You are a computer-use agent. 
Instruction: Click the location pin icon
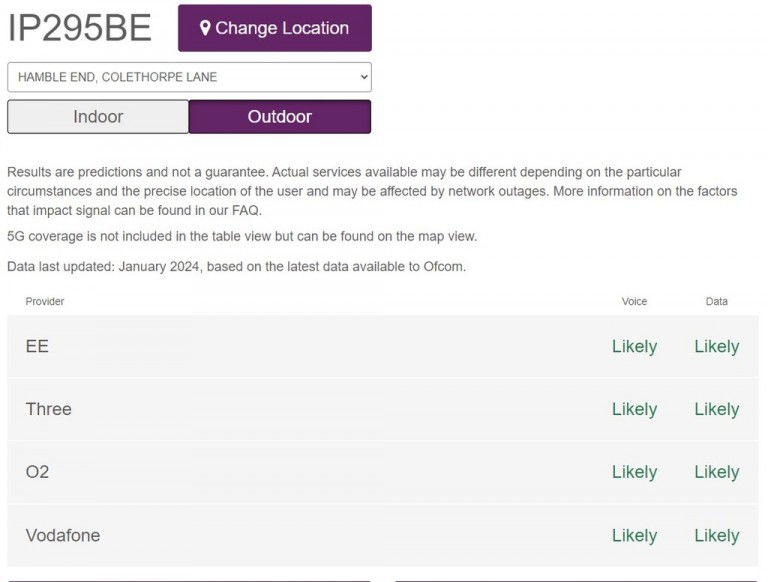tap(205, 28)
